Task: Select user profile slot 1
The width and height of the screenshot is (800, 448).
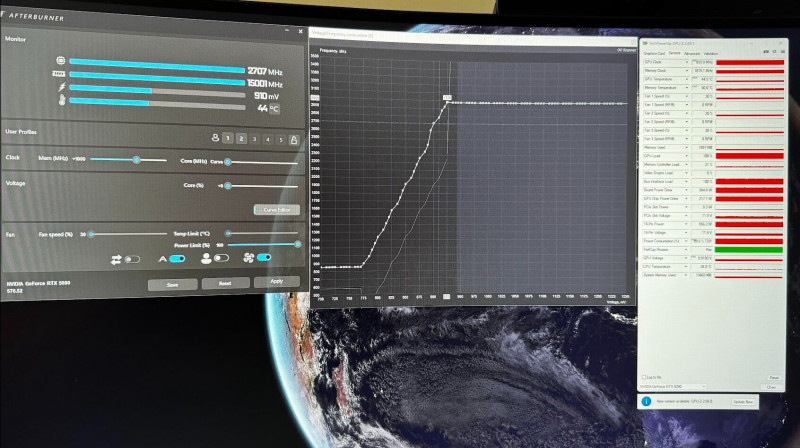Action: [228, 138]
